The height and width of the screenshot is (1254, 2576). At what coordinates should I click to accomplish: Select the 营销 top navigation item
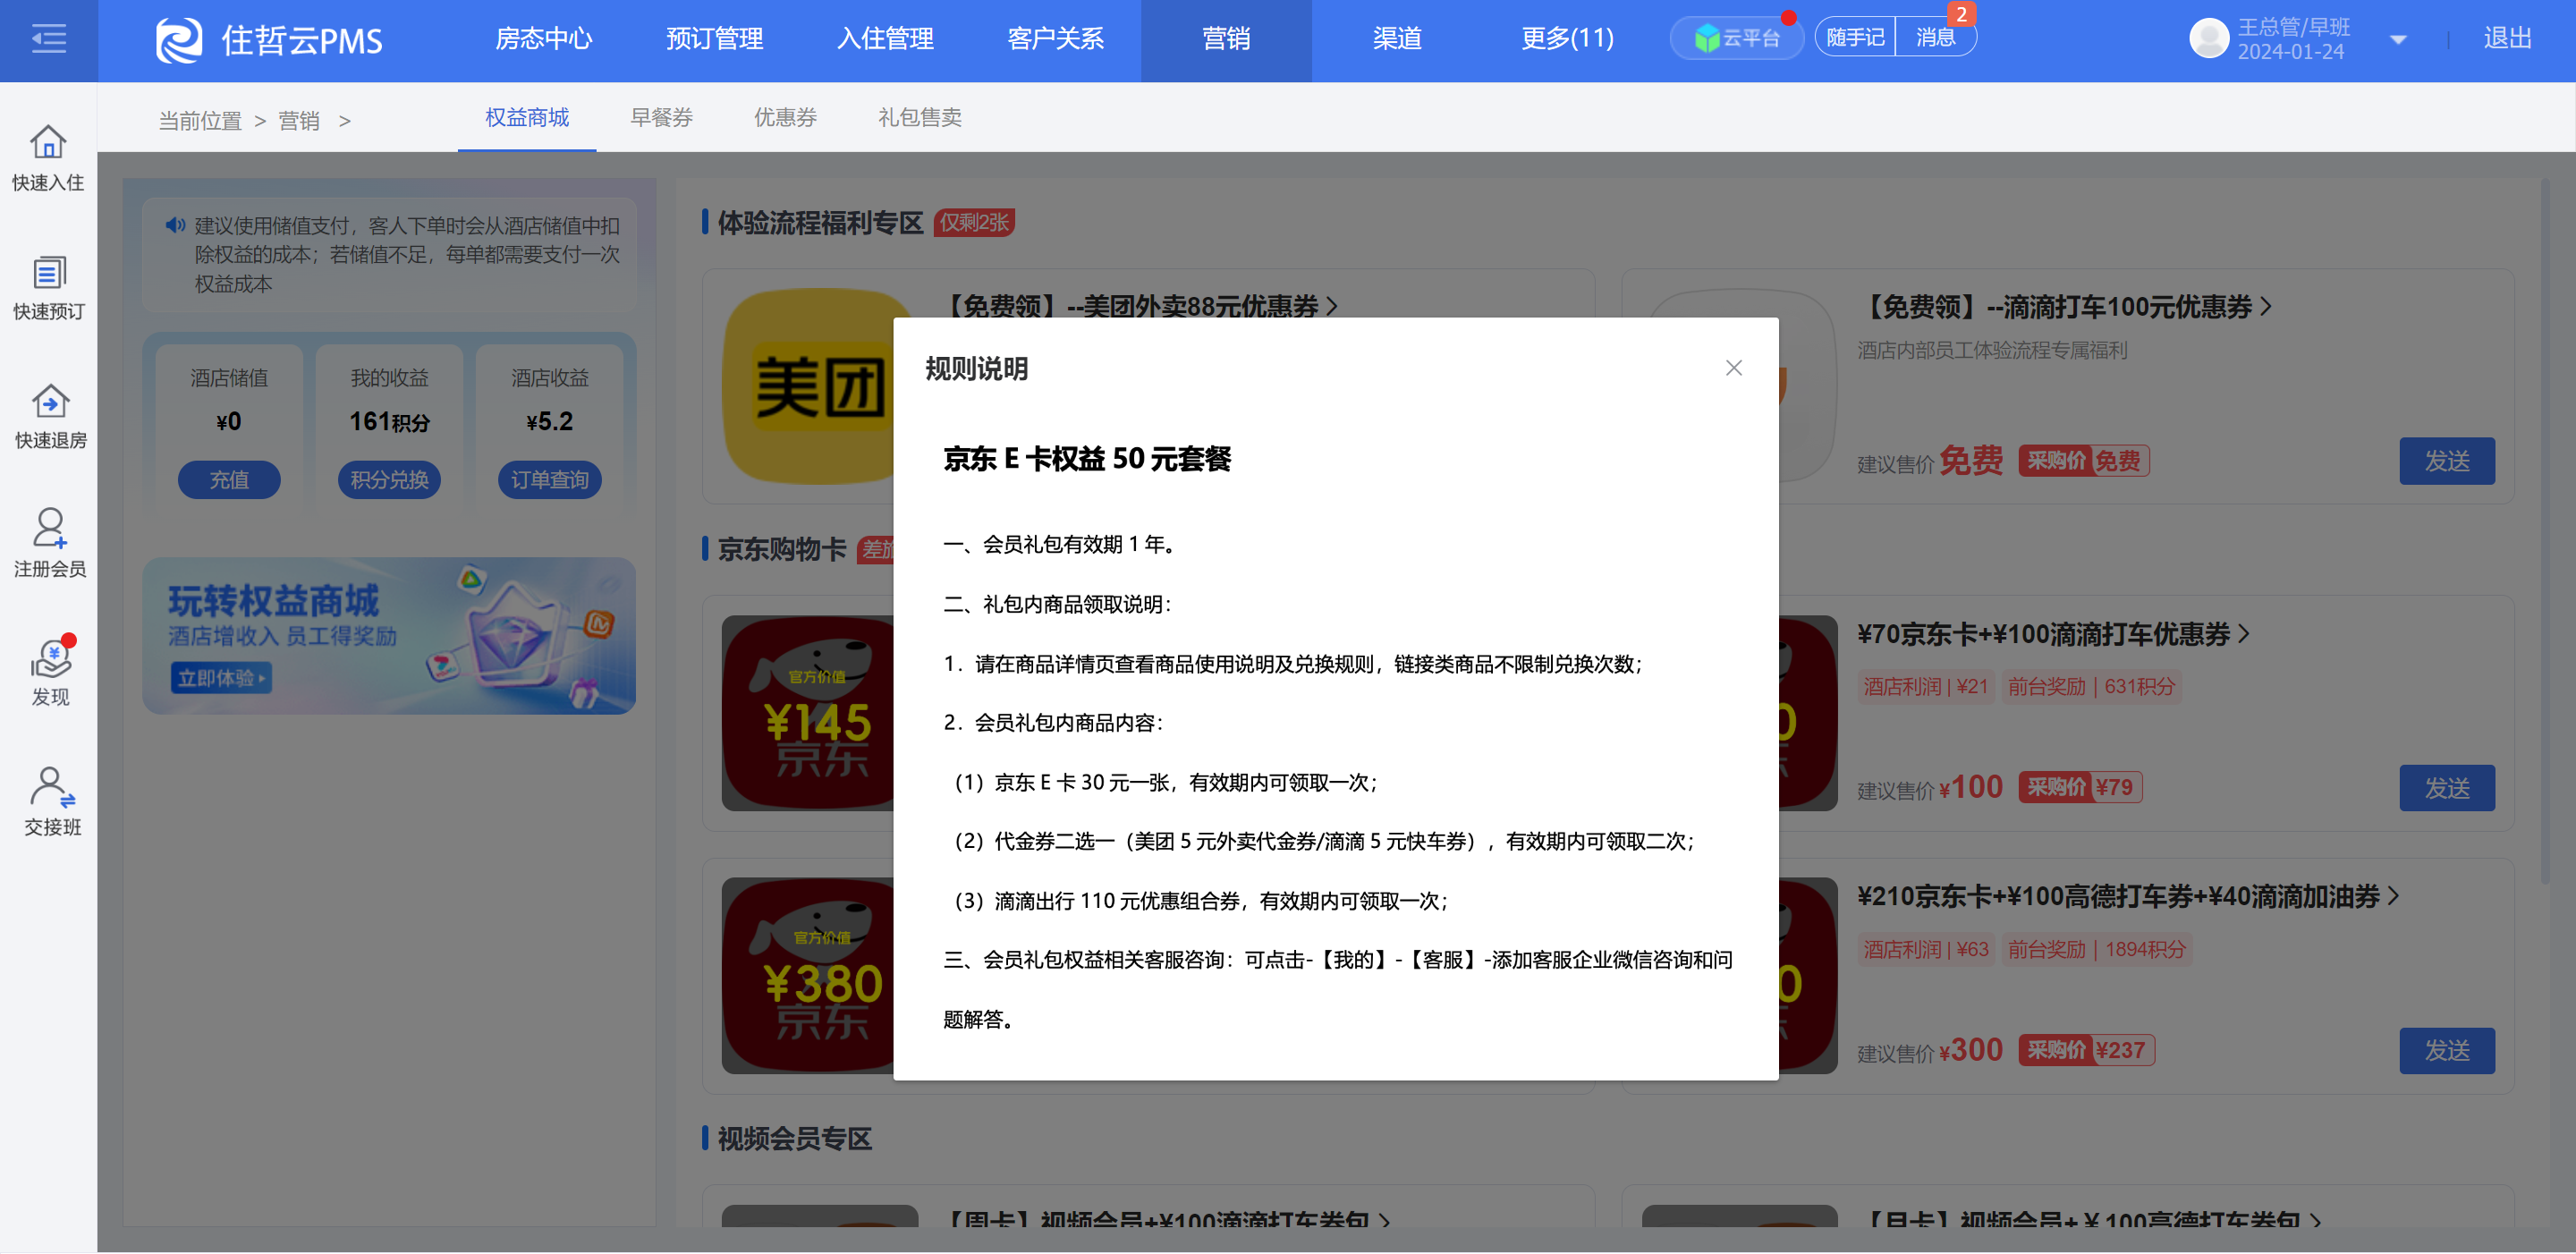pyautogui.click(x=1226, y=39)
